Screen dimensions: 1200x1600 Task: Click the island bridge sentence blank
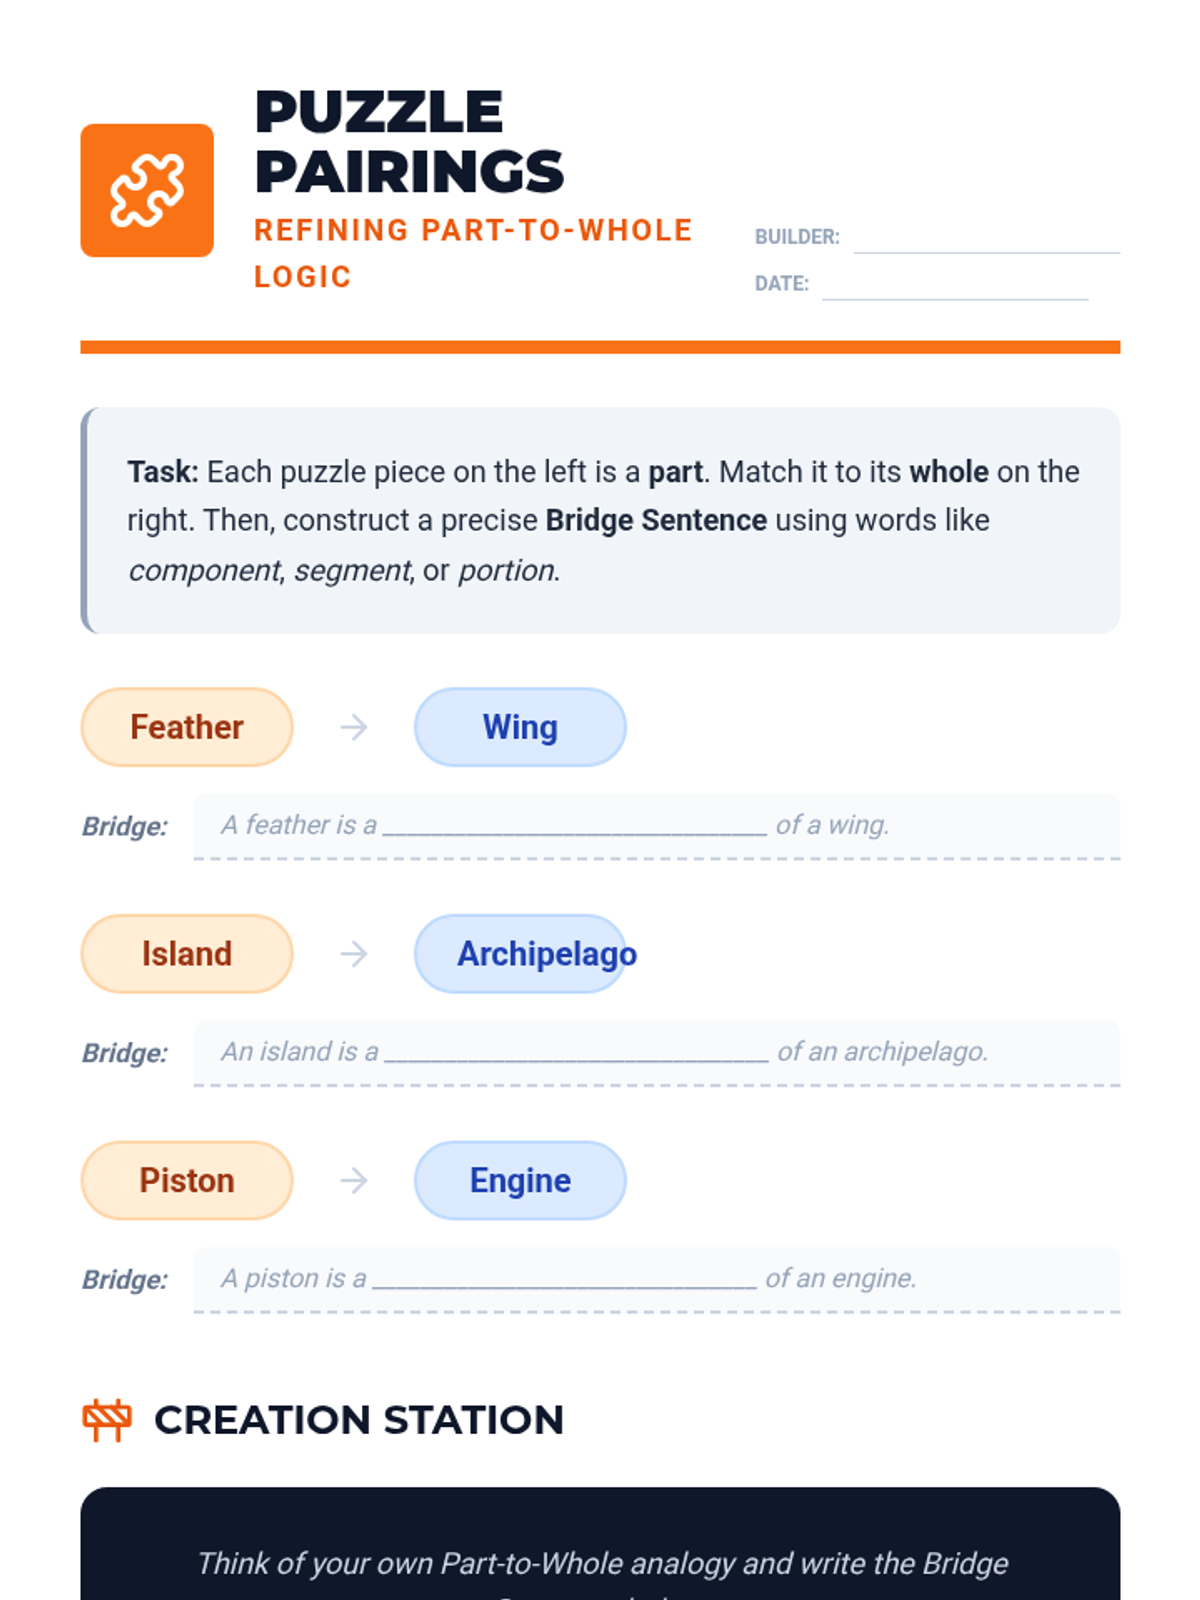[577, 1053]
